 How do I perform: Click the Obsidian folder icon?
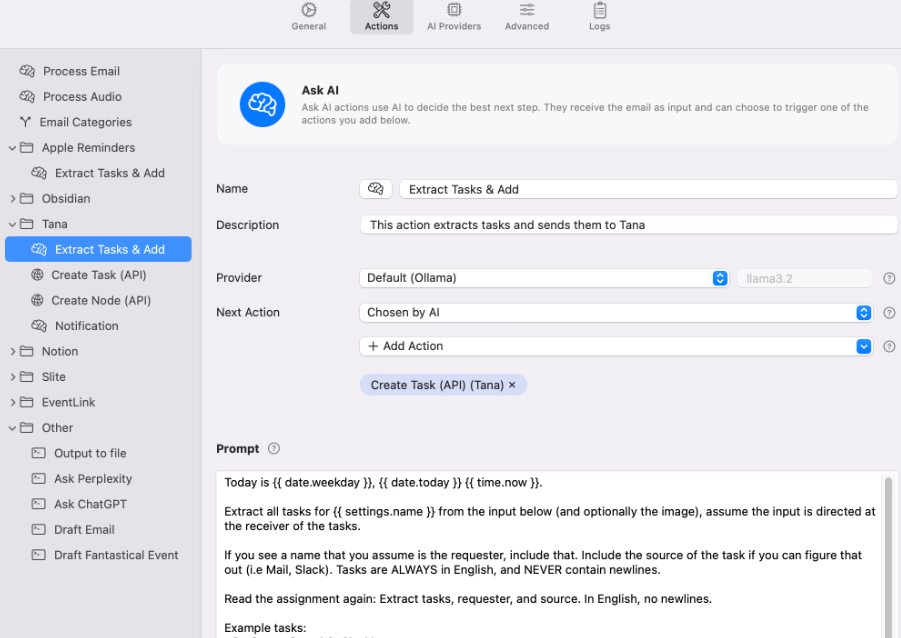click(26, 198)
